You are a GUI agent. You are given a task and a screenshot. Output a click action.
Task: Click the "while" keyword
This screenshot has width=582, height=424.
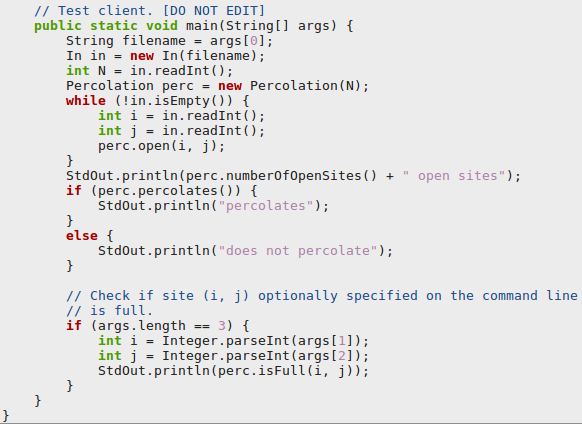point(86,101)
